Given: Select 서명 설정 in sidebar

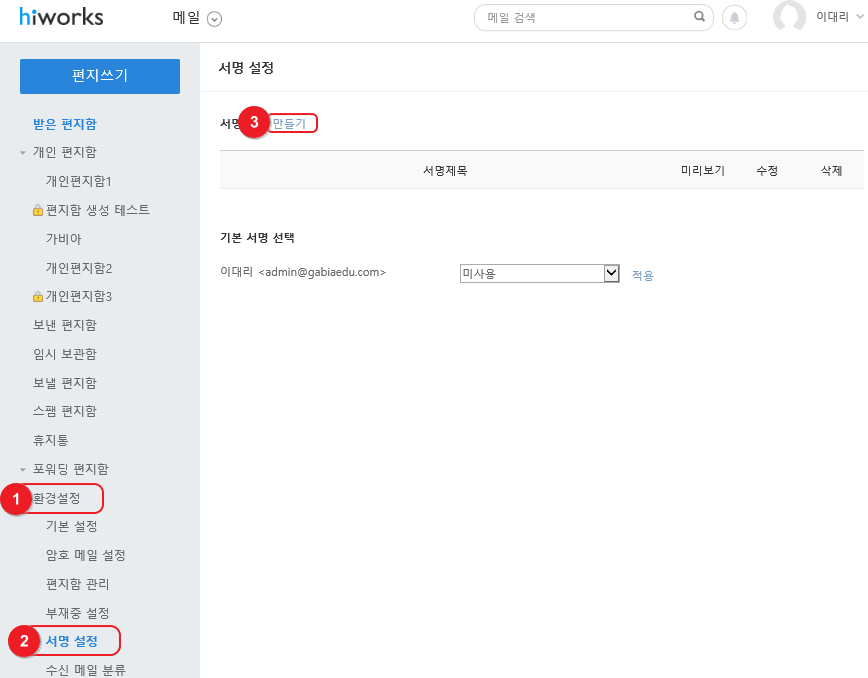Looking at the screenshot, I should (x=71, y=641).
